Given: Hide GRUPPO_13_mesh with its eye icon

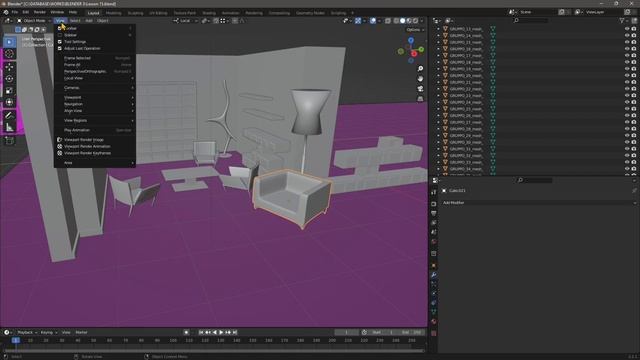Looking at the screenshot, I should tap(627, 29).
